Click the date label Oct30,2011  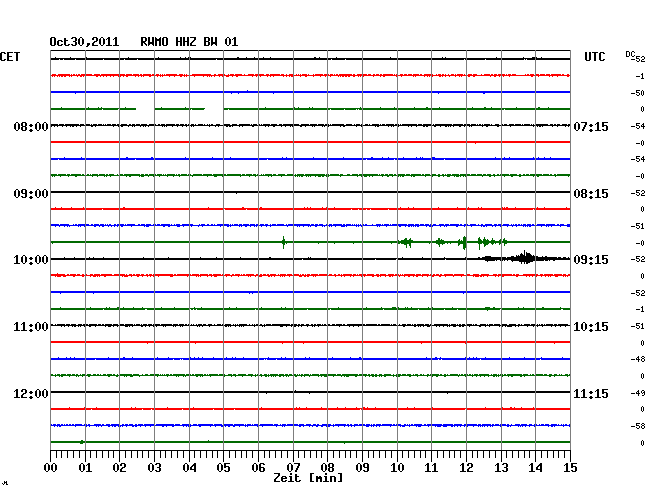click(84, 42)
